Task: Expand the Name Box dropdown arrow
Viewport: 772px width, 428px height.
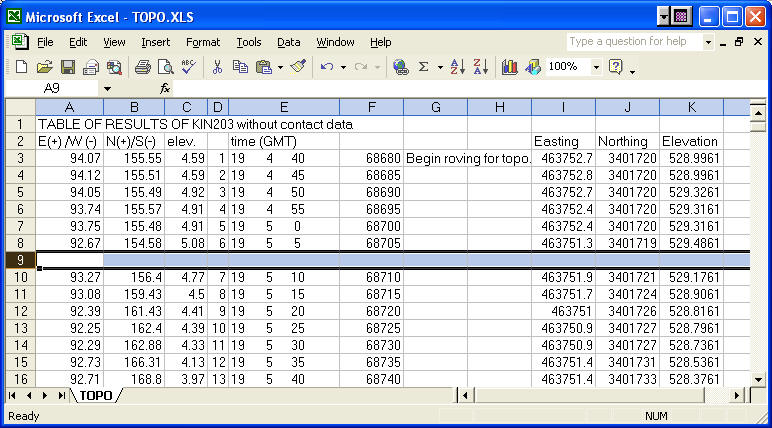Action: tap(107, 88)
